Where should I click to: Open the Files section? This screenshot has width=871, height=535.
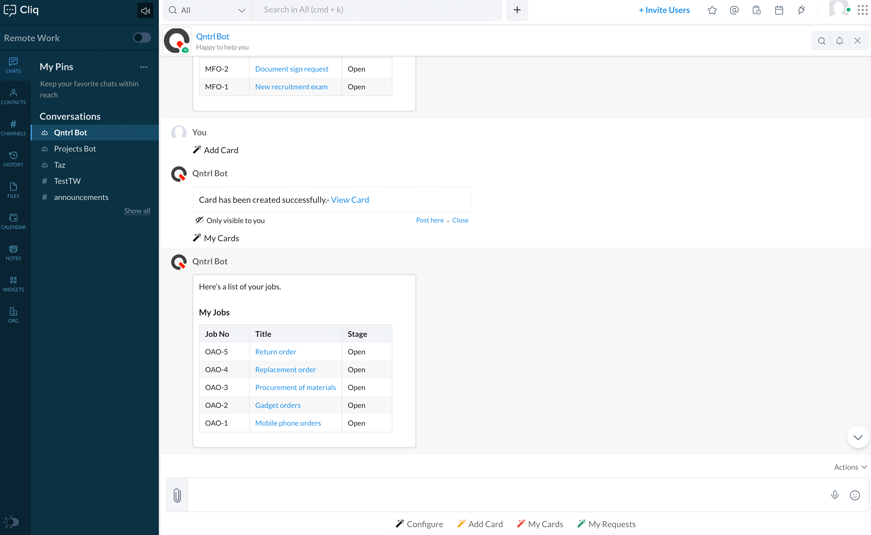13,189
